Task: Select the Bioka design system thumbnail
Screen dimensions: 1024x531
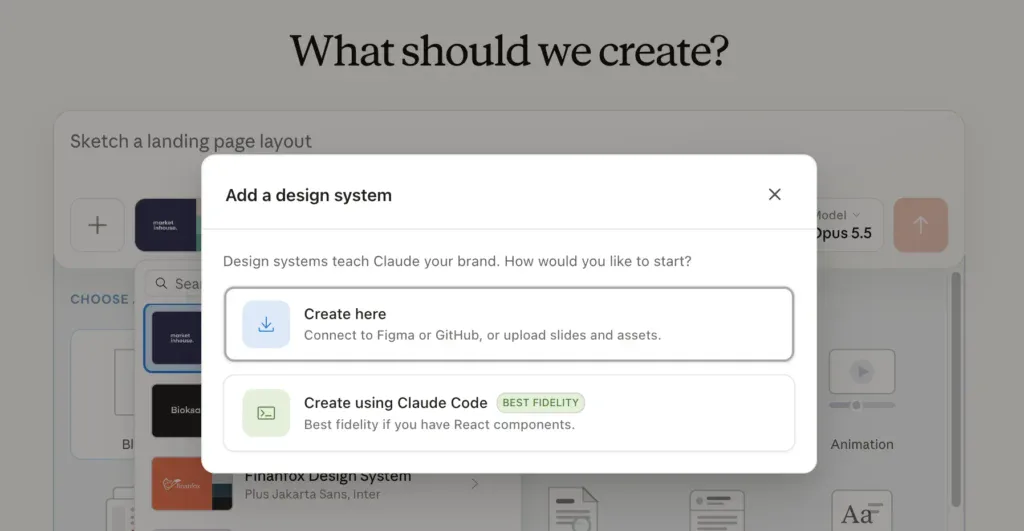Action: click(176, 410)
